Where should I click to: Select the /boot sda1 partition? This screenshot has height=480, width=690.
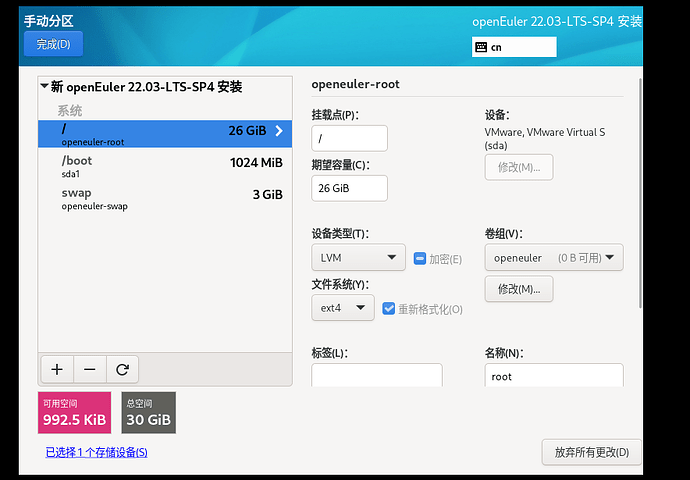pos(165,165)
